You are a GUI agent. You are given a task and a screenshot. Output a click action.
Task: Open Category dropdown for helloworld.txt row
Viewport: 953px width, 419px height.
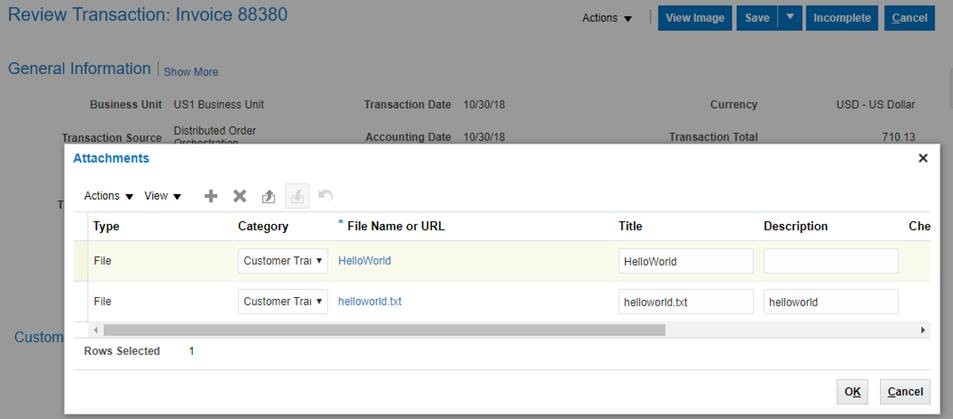(x=283, y=301)
